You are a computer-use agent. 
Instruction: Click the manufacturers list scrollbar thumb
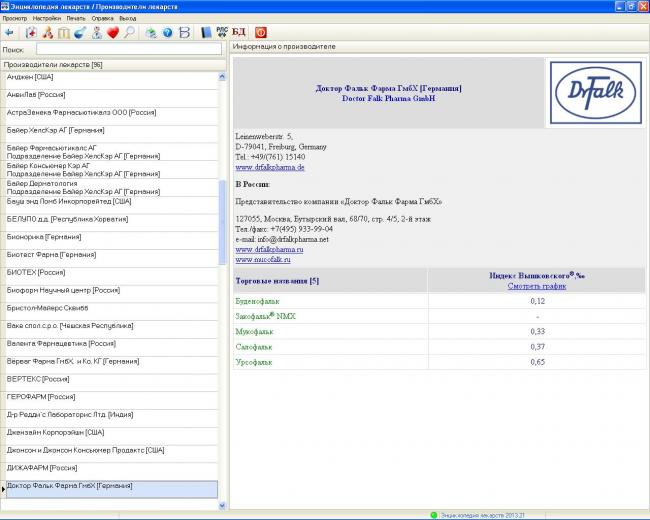point(222,222)
